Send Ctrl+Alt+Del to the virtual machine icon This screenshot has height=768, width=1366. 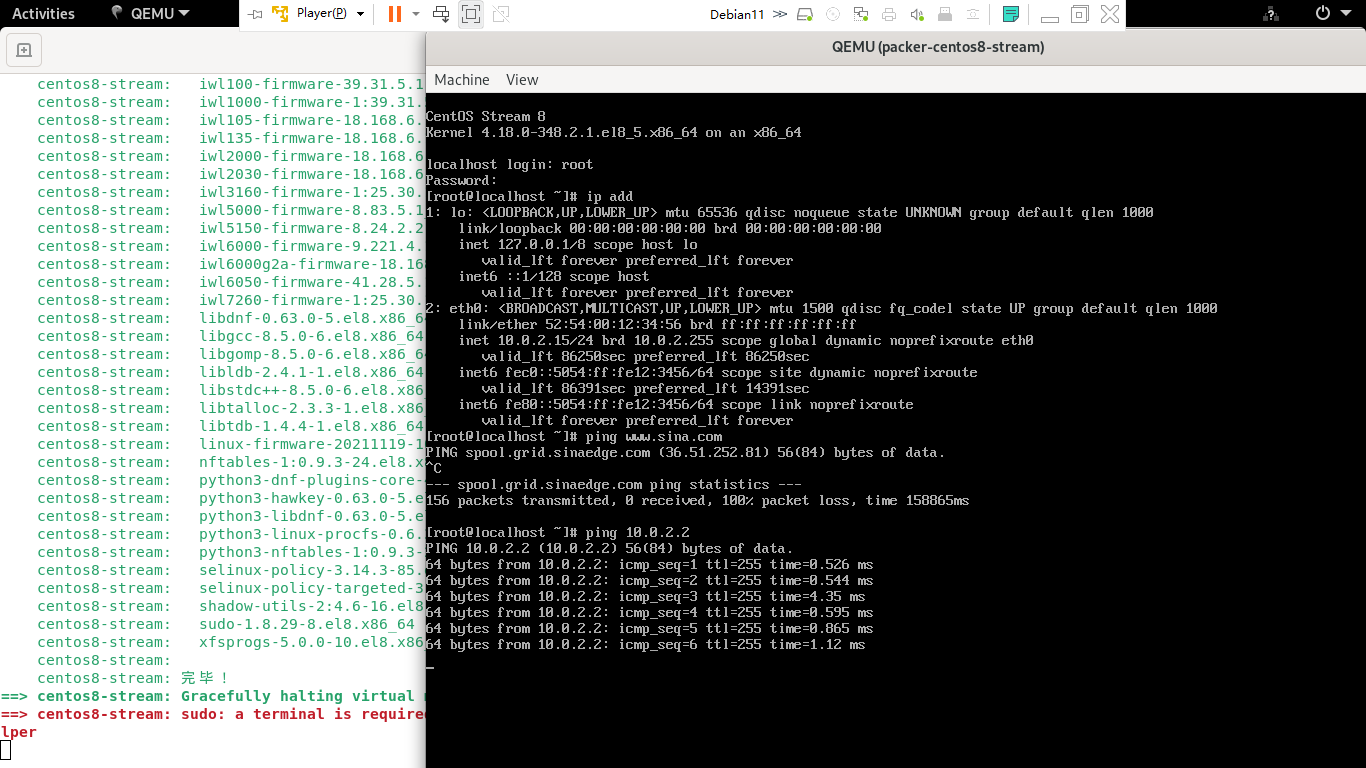[x=441, y=14]
